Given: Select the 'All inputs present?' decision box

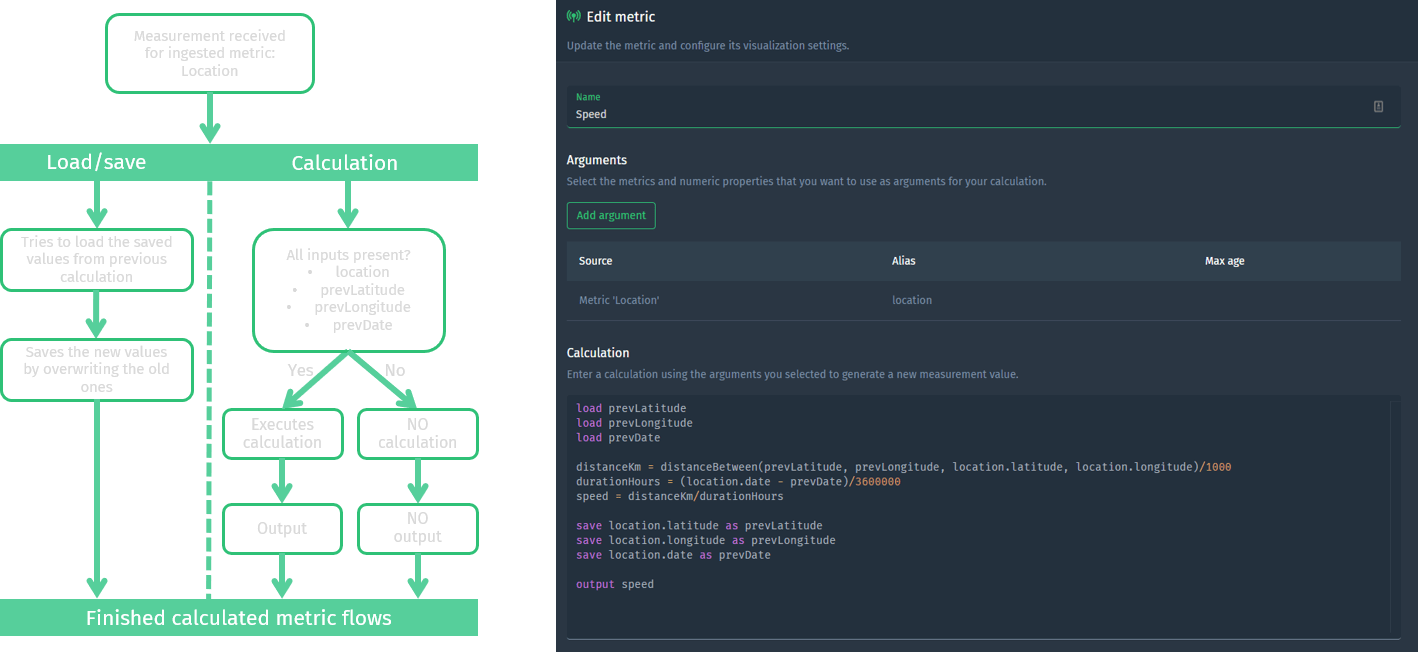Looking at the screenshot, I should click(348, 290).
